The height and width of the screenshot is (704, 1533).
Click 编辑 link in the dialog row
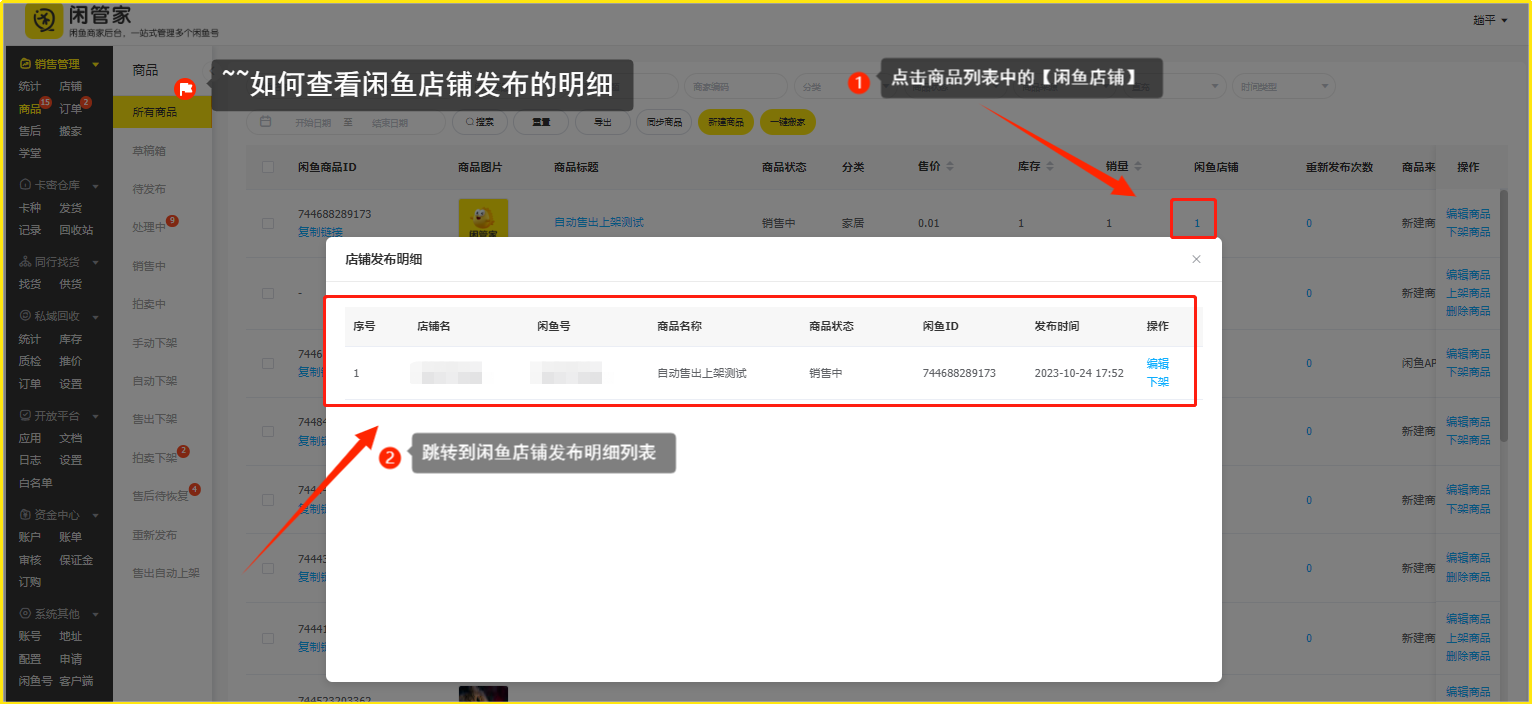point(1157,364)
